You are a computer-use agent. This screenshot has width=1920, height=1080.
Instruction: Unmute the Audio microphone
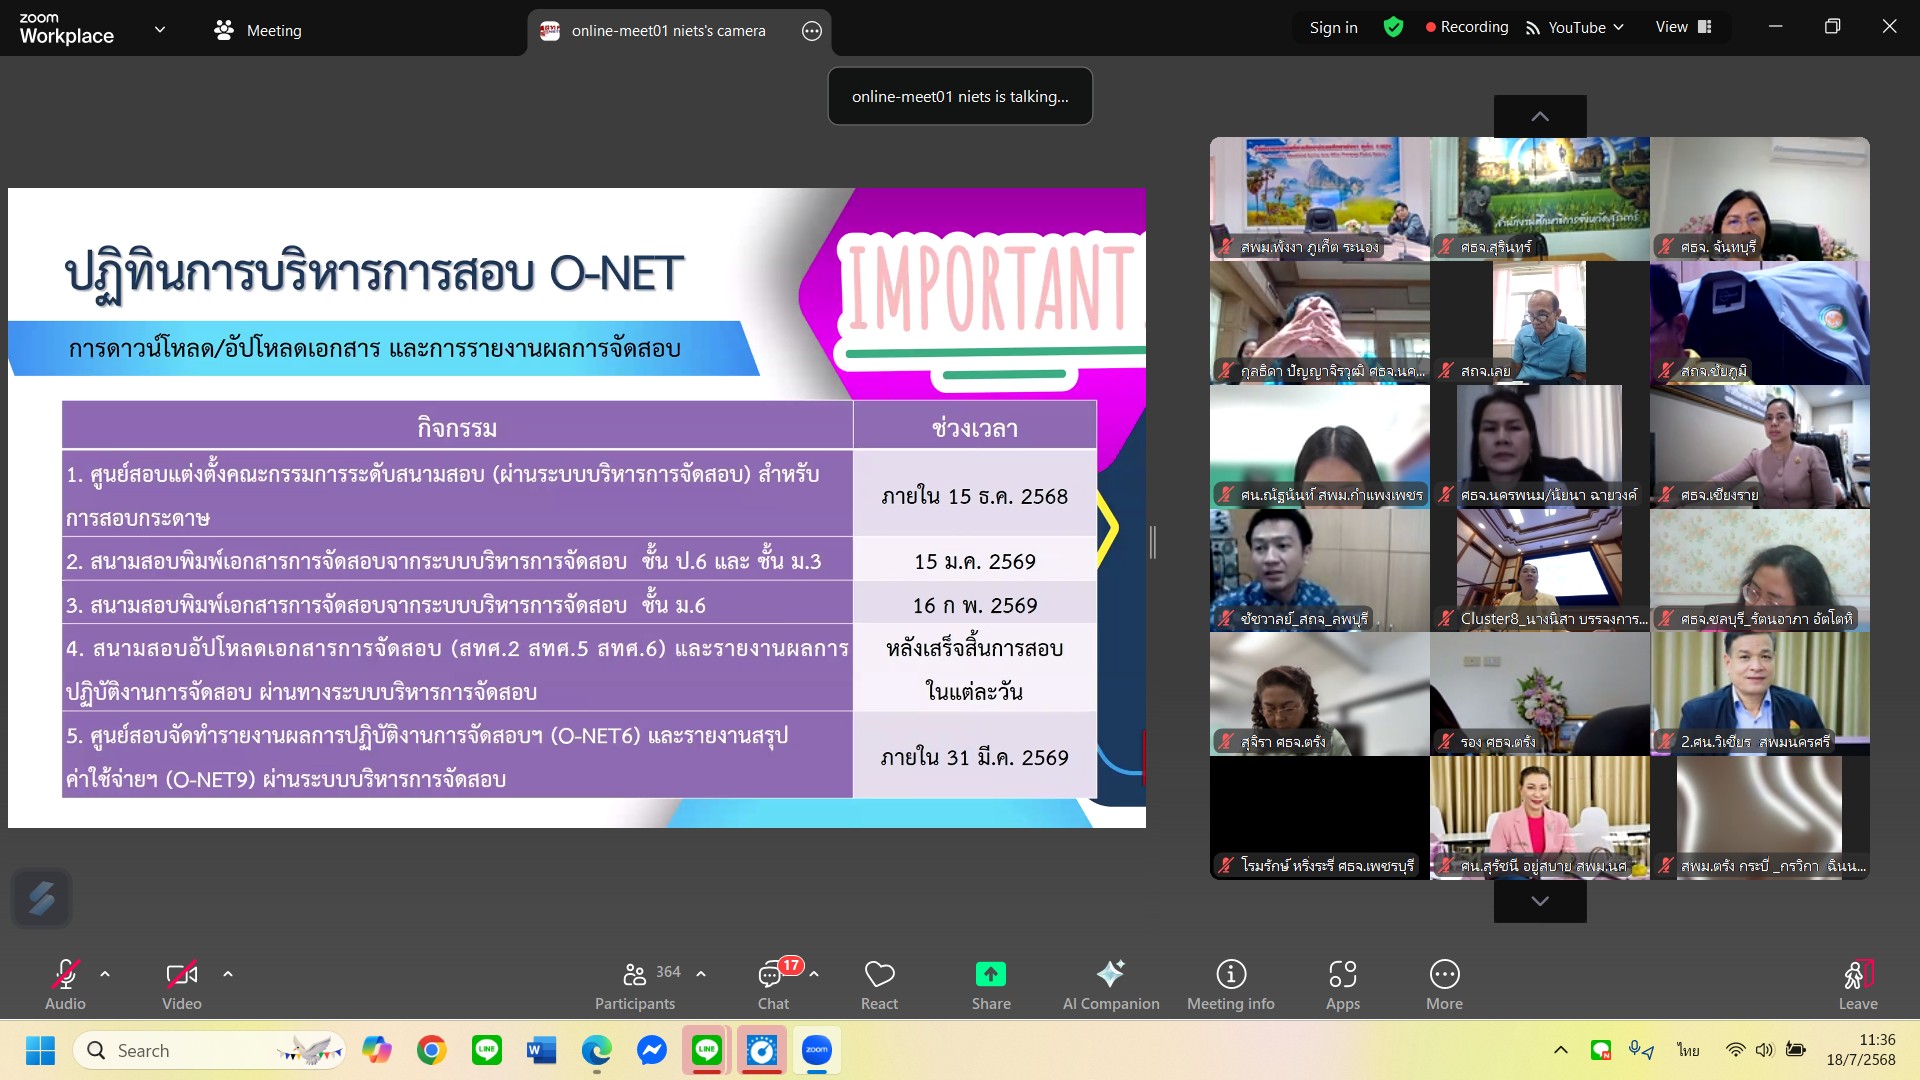pos(65,975)
